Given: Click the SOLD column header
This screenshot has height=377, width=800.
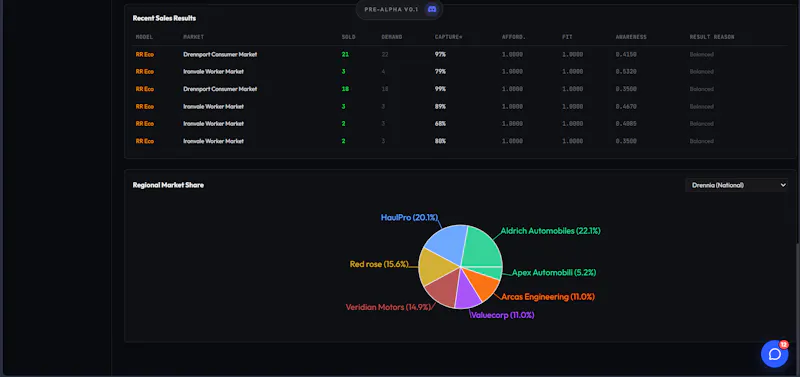Looking at the screenshot, I should pyautogui.click(x=348, y=37).
